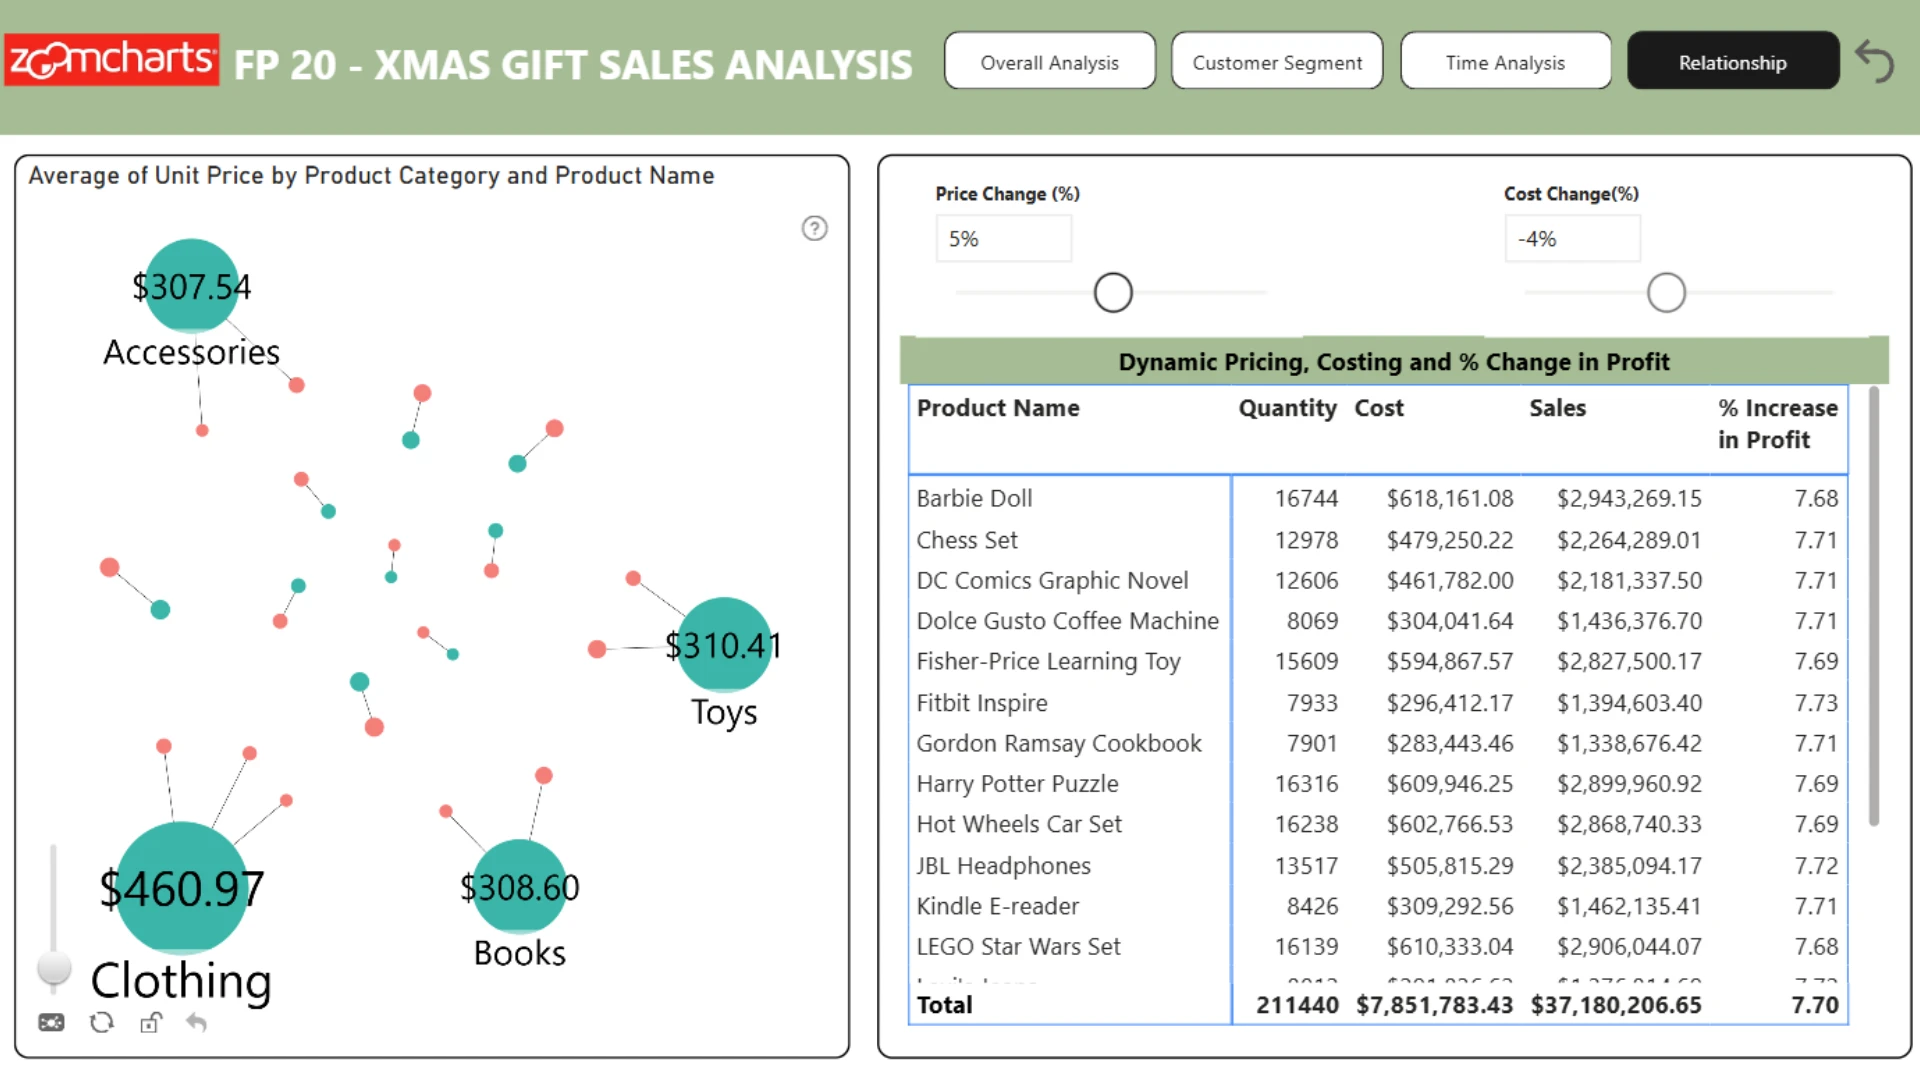Open the Overall Analysis tab
Screen dimensions: 1920x1080
1050,62
